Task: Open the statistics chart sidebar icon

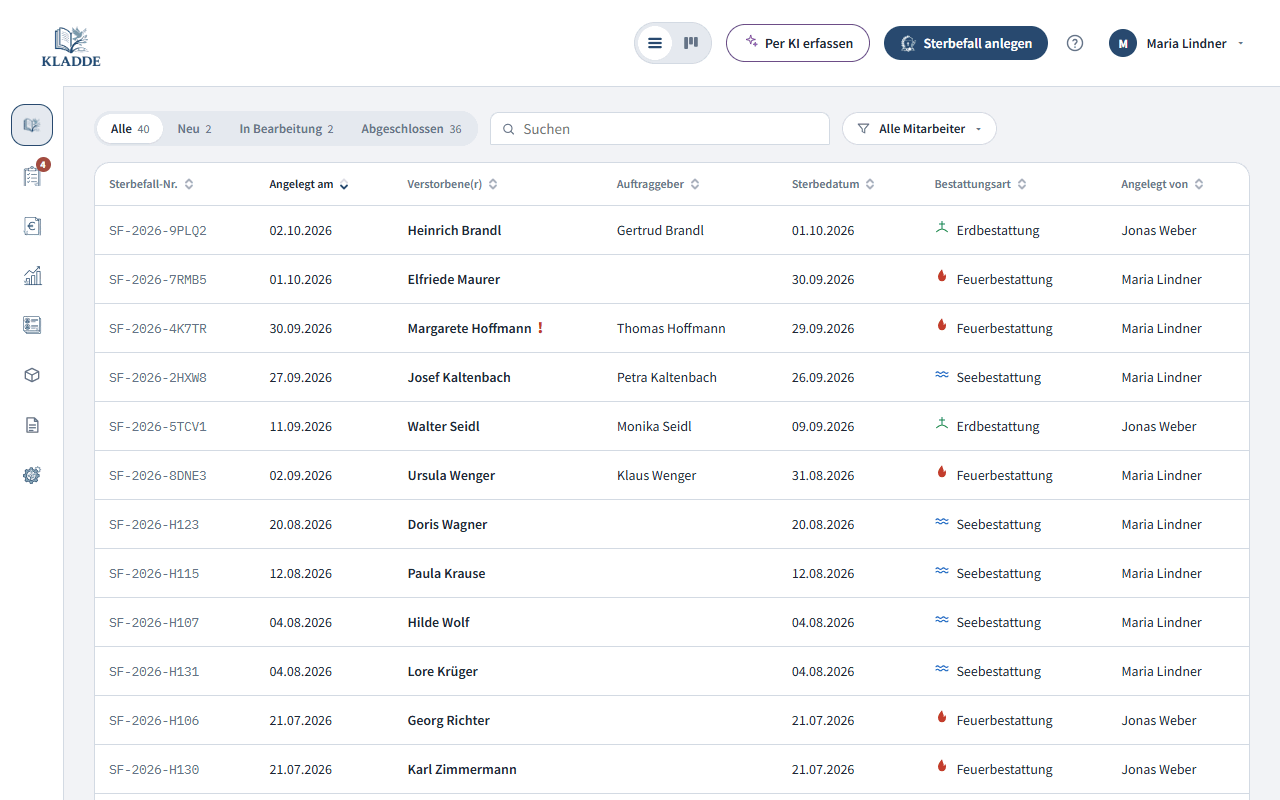Action: pos(32,276)
